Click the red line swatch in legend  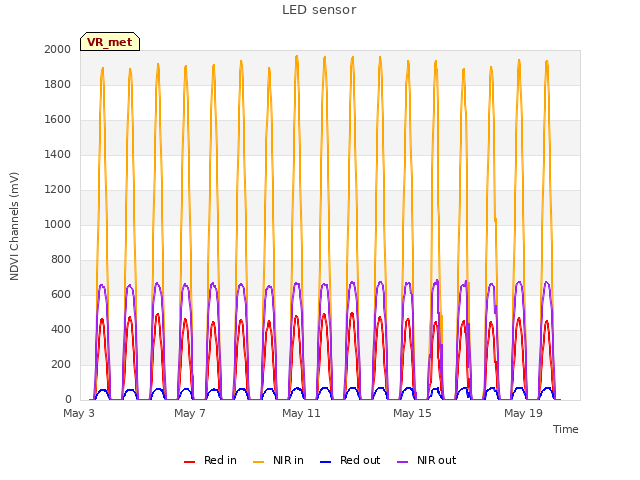[x=189, y=462]
